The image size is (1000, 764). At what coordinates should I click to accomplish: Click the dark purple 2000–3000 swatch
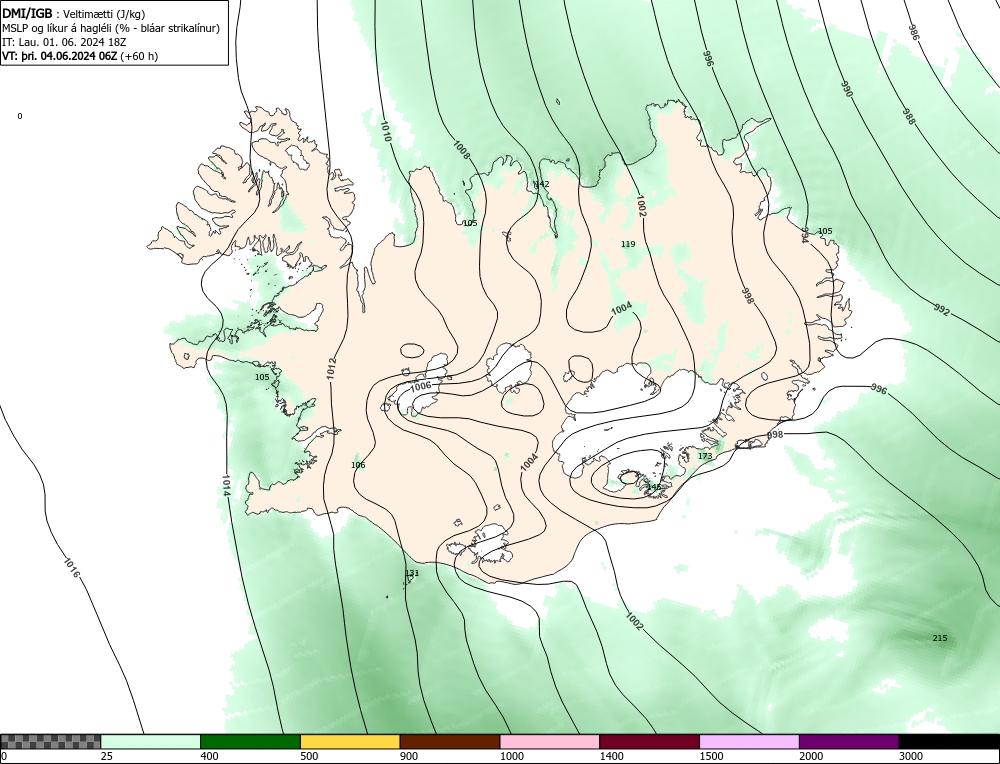[849, 742]
